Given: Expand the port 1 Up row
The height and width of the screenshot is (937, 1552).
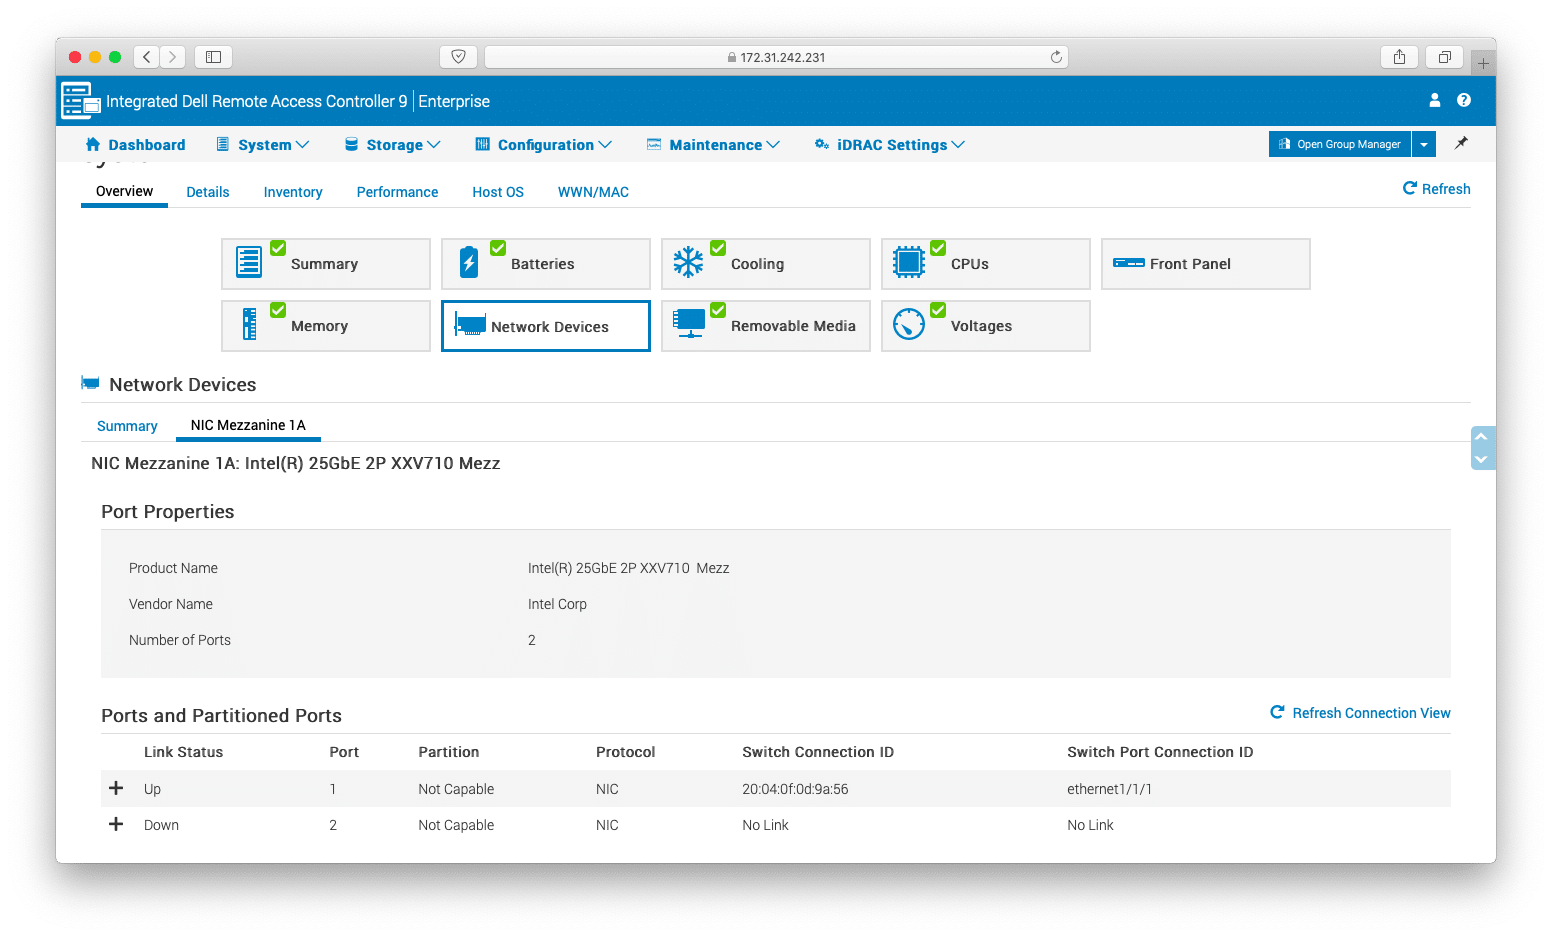Looking at the screenshot, I should 116,788.
